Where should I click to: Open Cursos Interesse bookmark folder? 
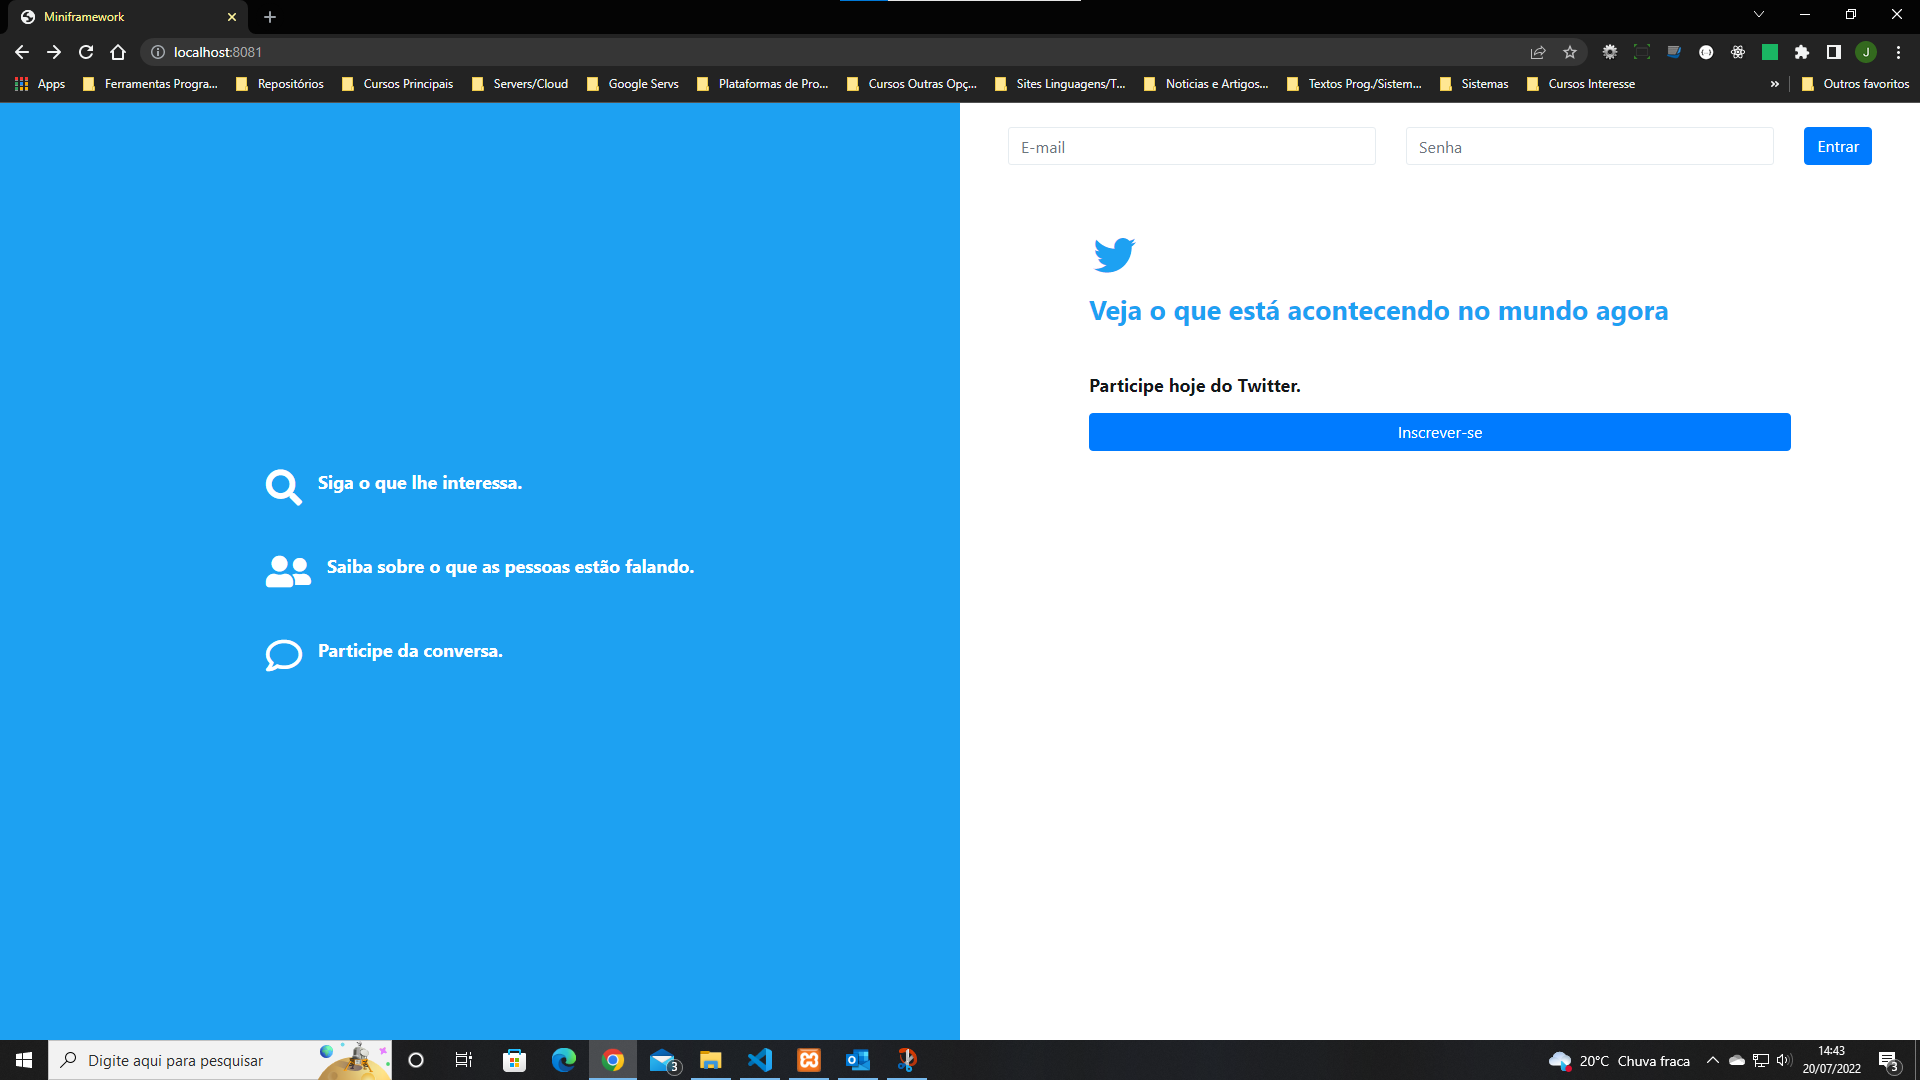click(x=1581, y=84)
